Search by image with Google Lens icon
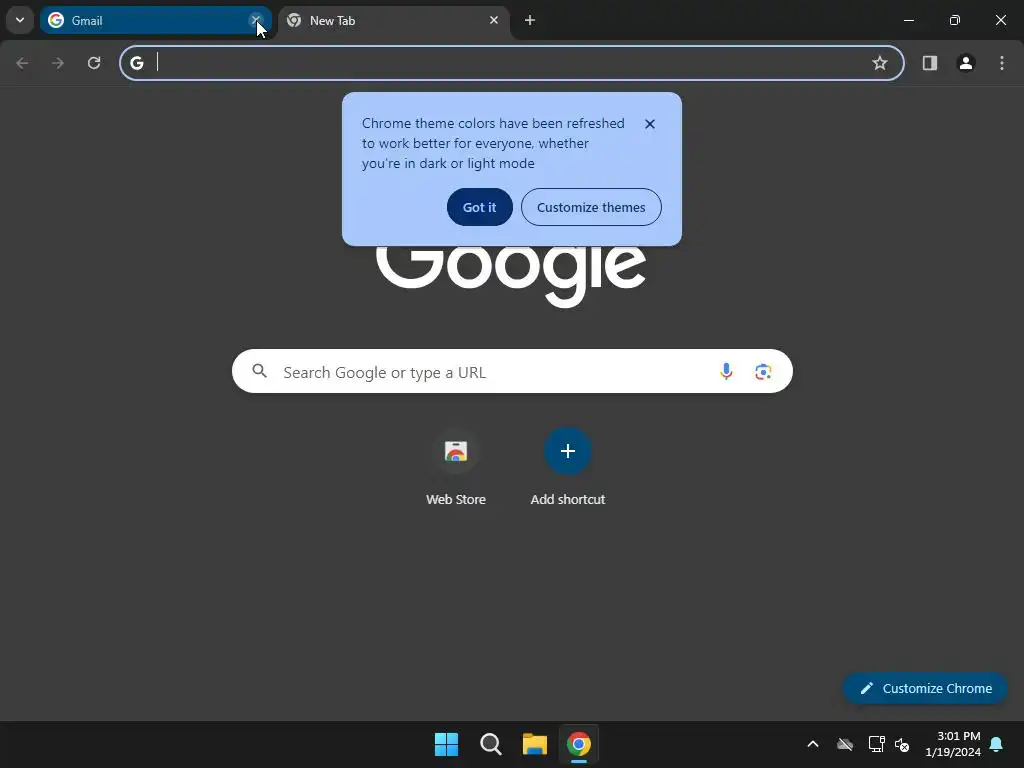Screen dimensions: 1024x768 point(763,372)
